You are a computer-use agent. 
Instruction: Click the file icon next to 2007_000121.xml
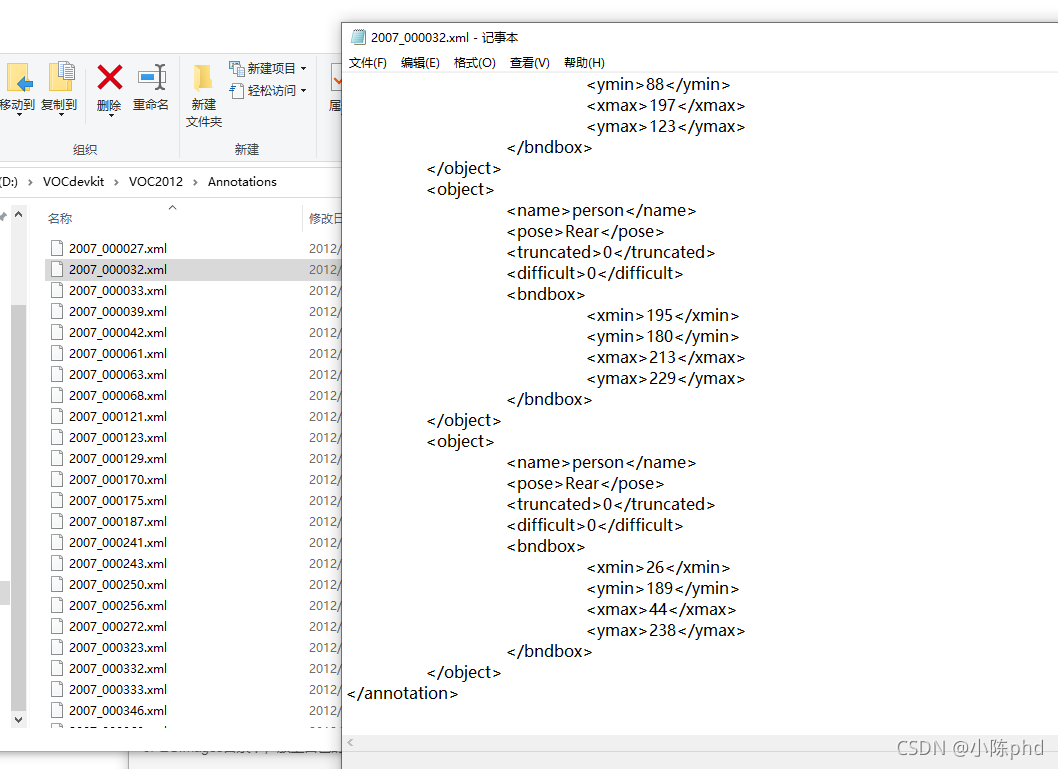(x=57, y=416)
